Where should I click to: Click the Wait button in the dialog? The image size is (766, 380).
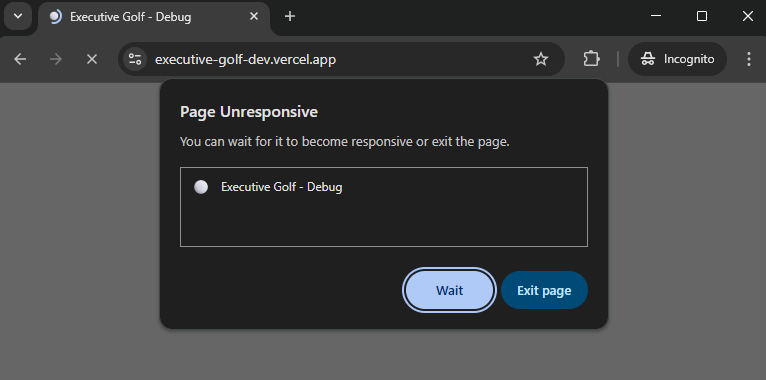pos(449,290)
